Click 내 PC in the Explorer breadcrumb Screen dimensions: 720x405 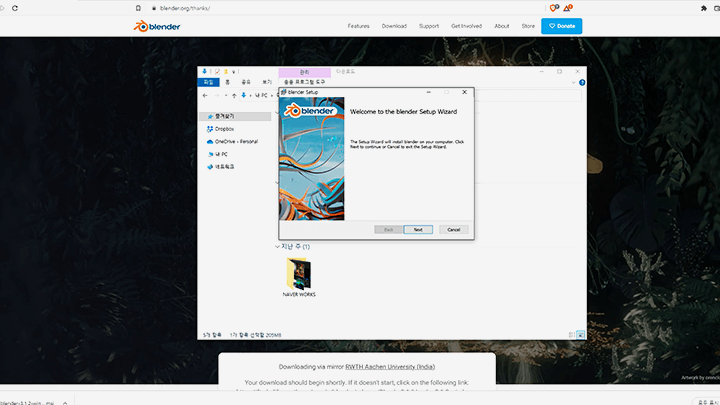click(261, 96)
